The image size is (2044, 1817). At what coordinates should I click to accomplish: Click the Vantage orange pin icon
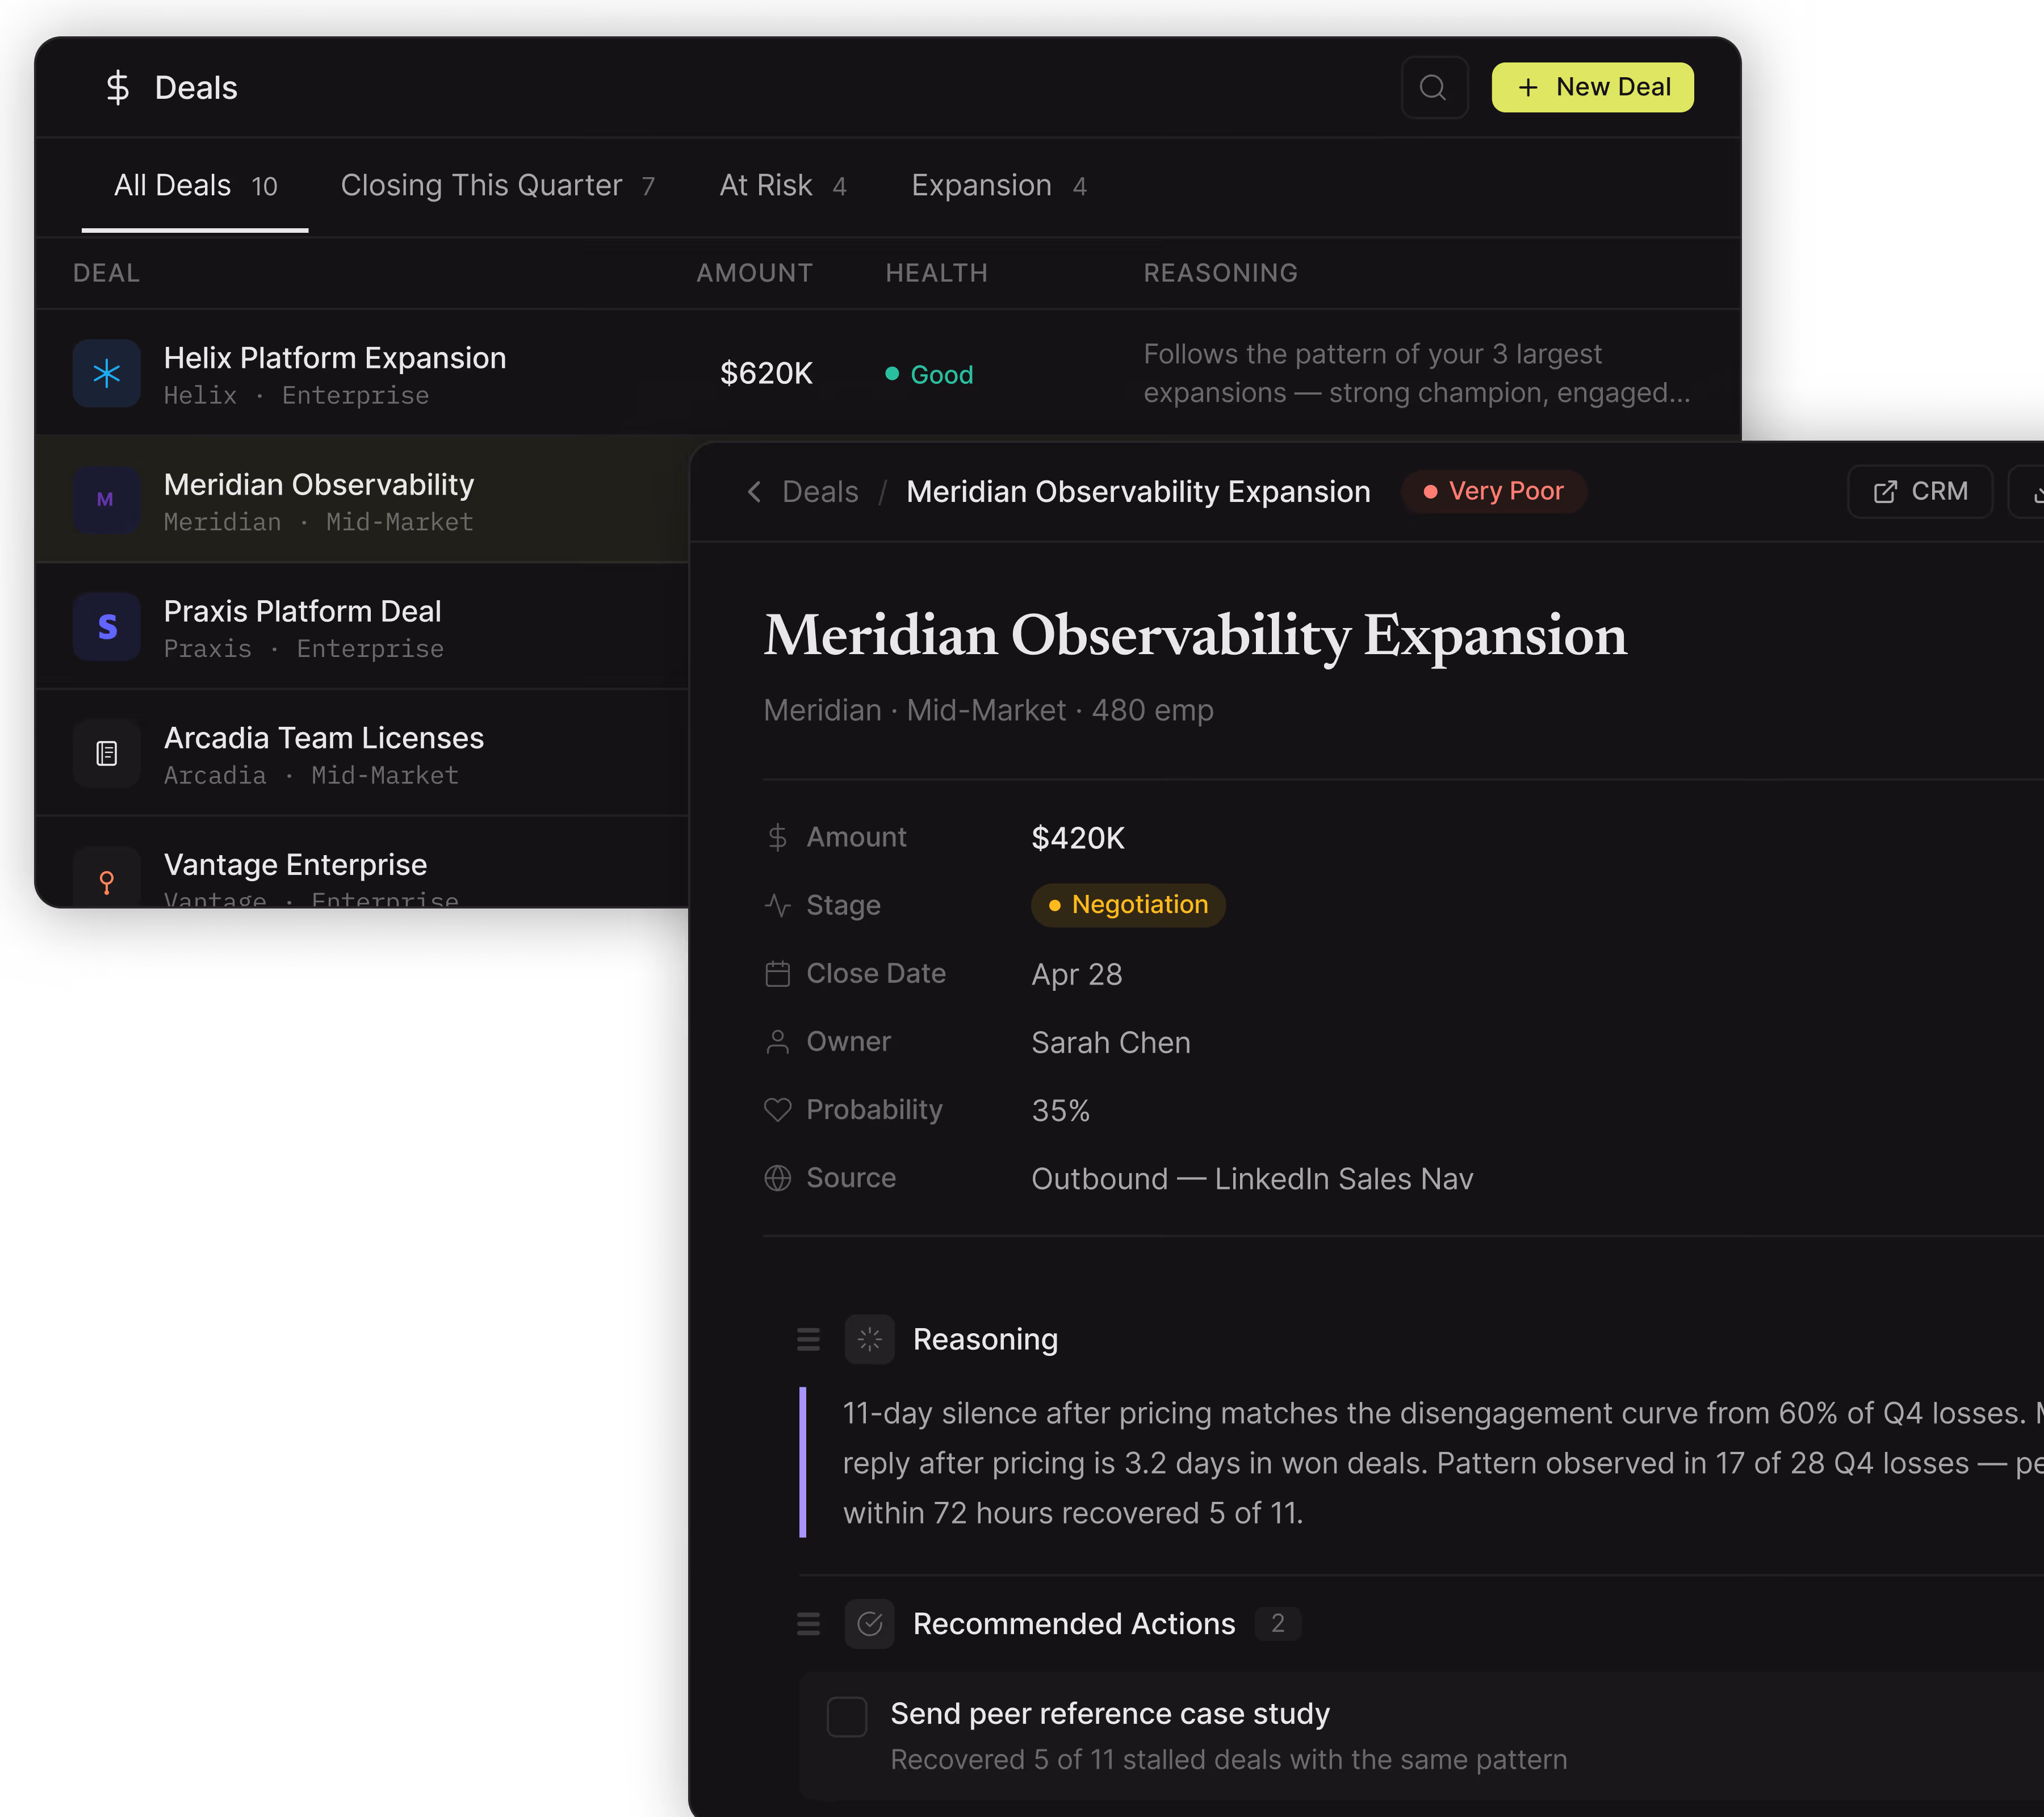click(106, 882)
